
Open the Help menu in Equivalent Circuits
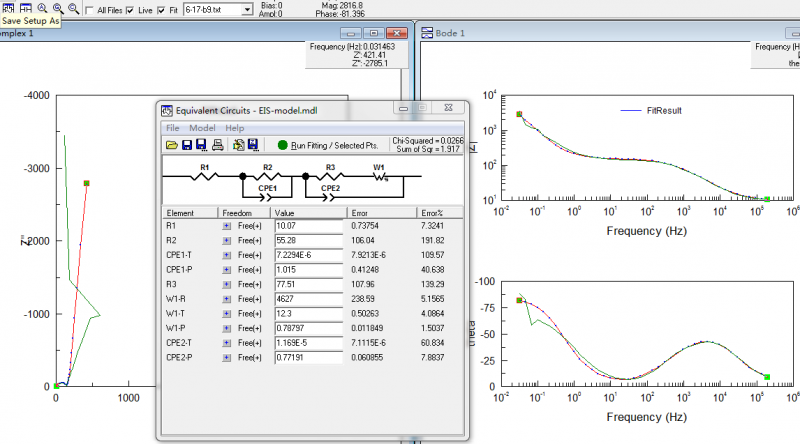pos(234,128)
